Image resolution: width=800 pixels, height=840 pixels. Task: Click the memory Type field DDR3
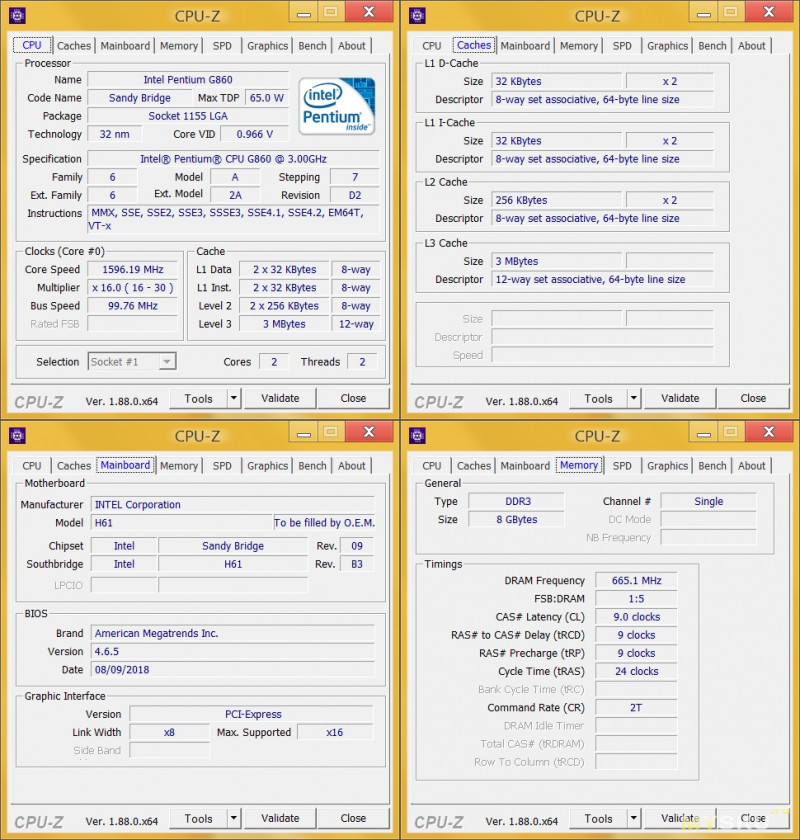click(517, 501)
